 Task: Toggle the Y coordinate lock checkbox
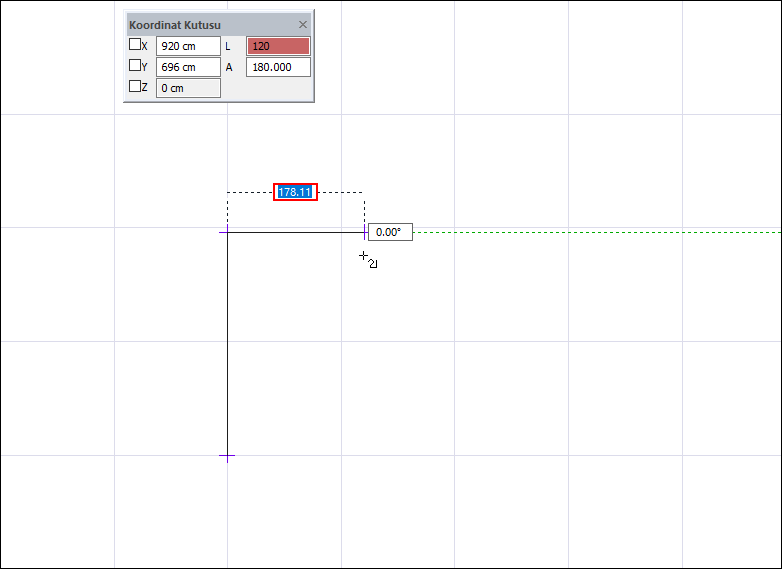click(x=135, y=66)
